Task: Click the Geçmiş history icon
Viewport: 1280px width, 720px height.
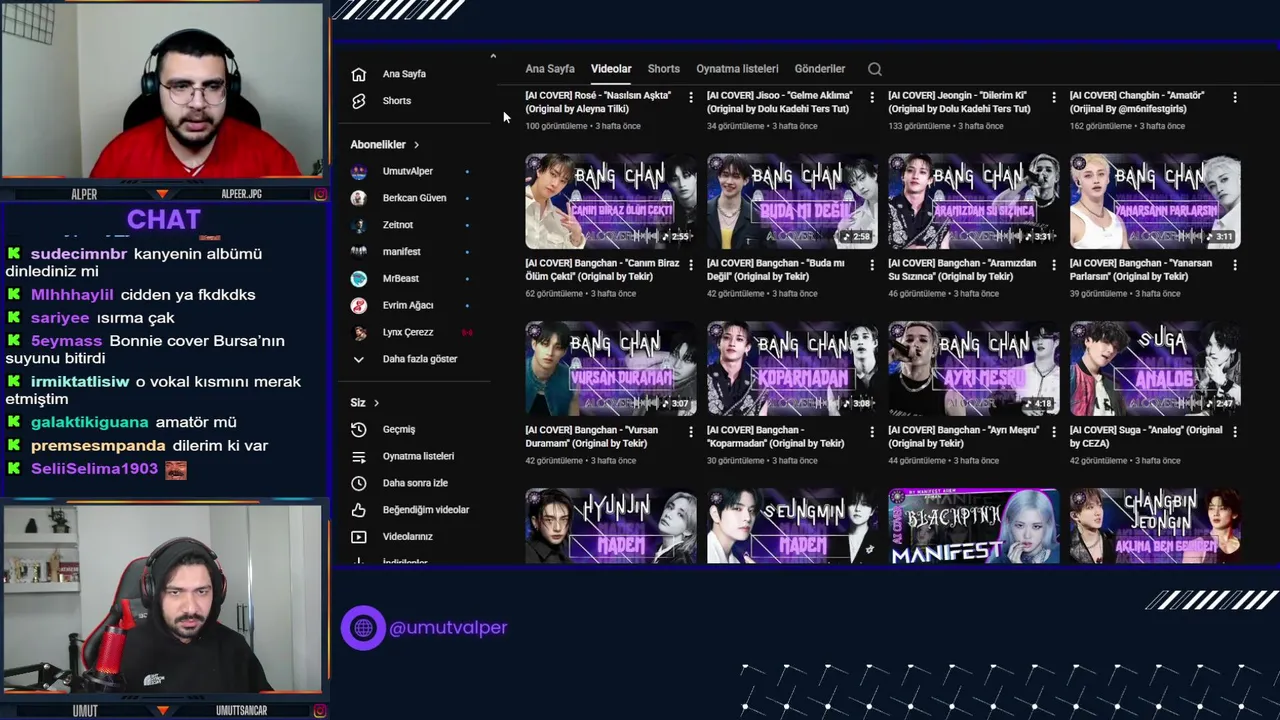Action: tap(359, 429)
